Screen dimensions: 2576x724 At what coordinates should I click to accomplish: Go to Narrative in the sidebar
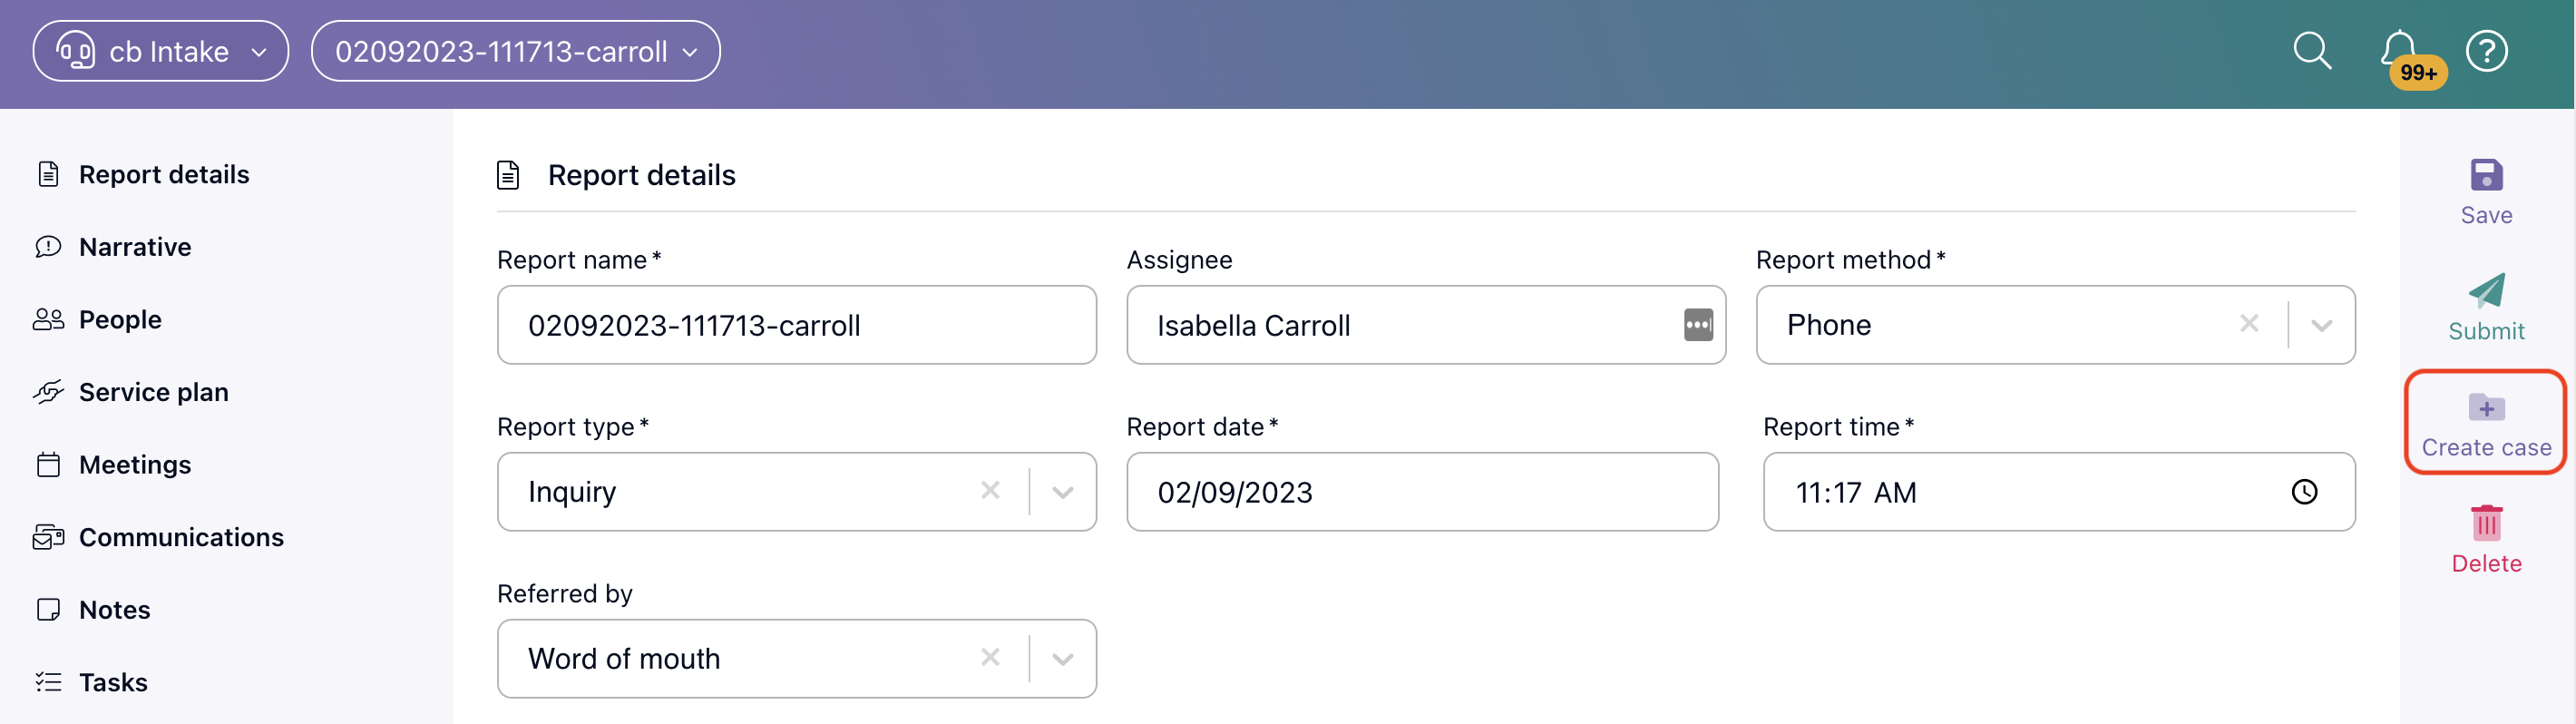[135, 247]
